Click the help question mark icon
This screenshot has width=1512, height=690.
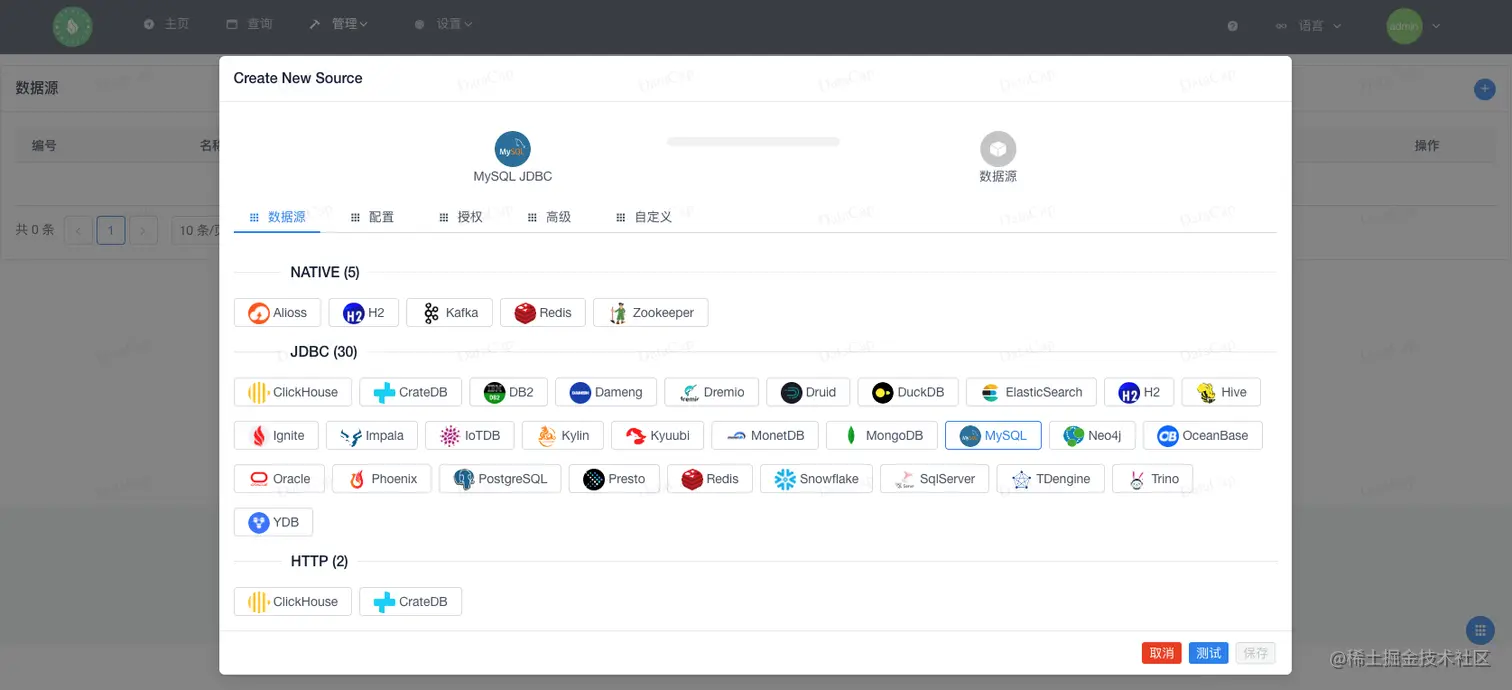point(1232,26)
